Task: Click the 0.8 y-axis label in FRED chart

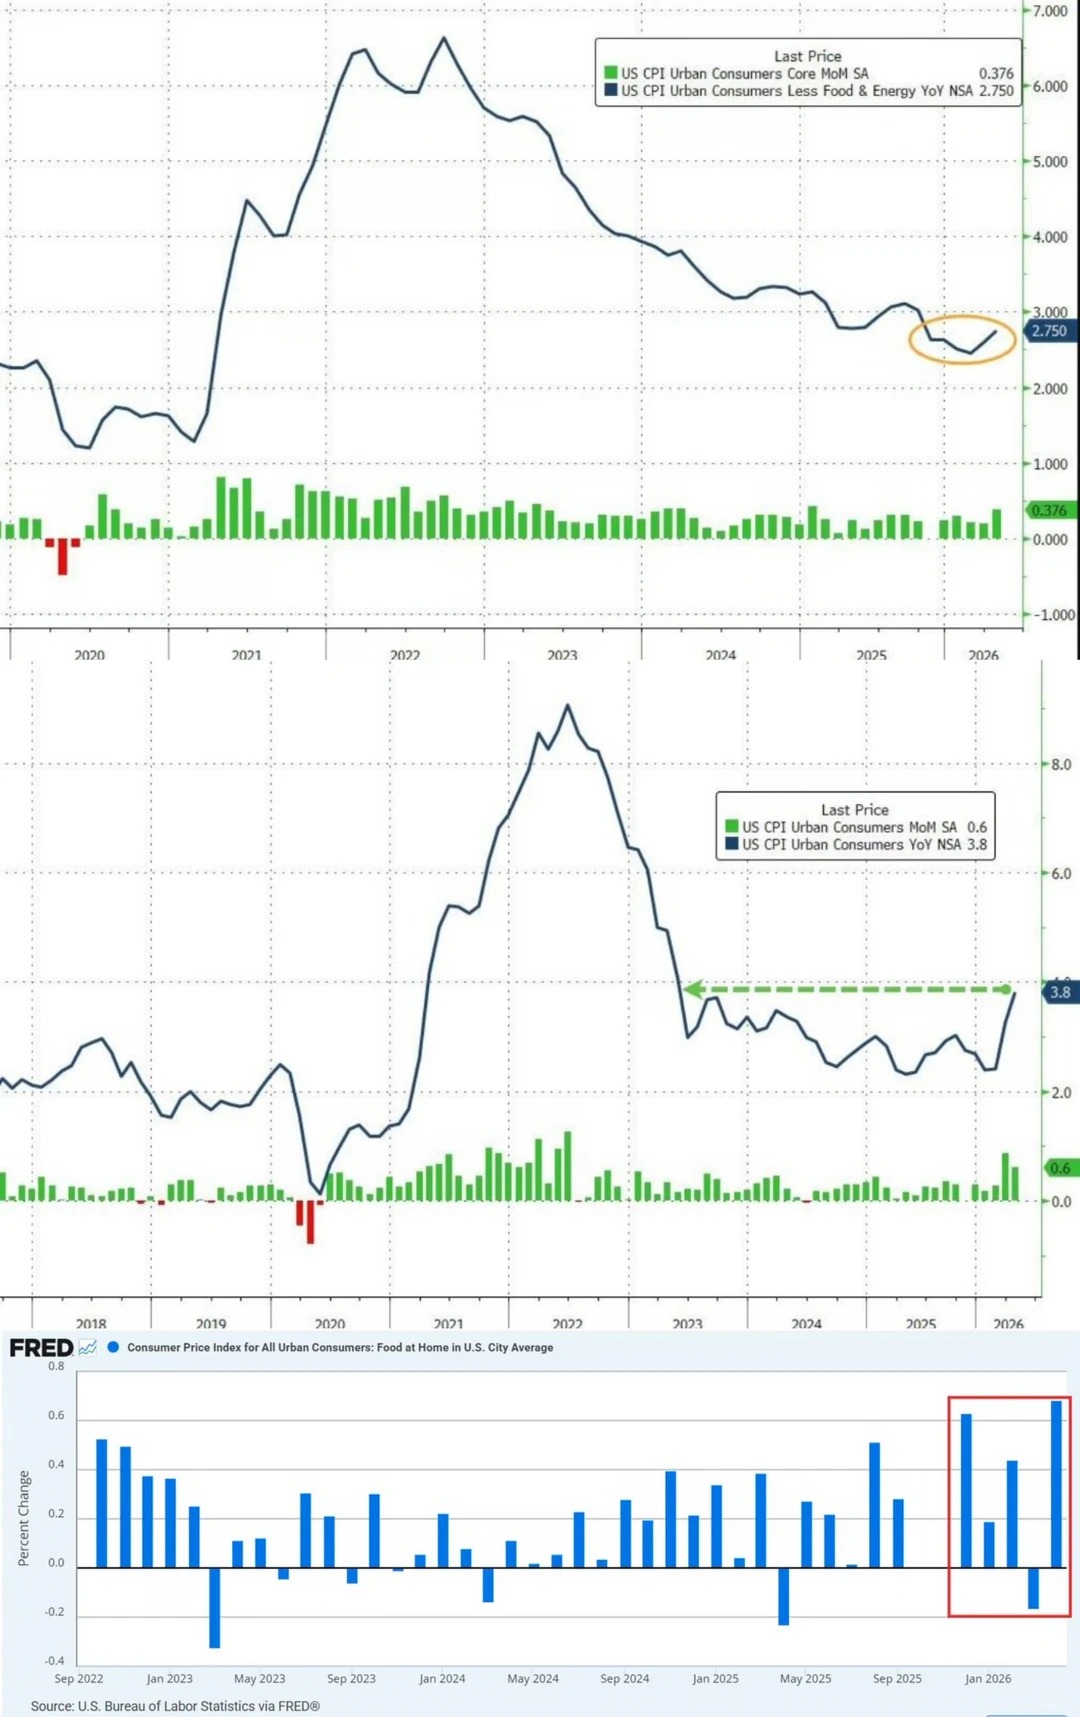Action: 56,1366
